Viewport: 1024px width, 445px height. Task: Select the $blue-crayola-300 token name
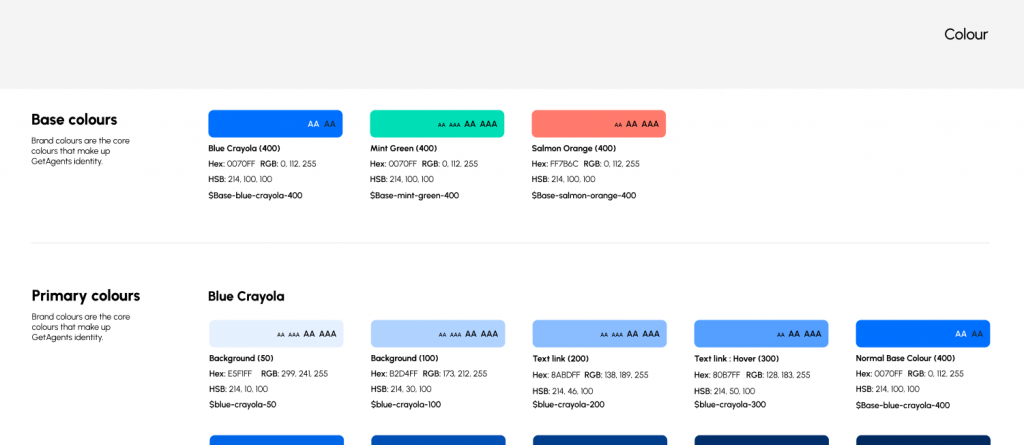click(730, 405)
